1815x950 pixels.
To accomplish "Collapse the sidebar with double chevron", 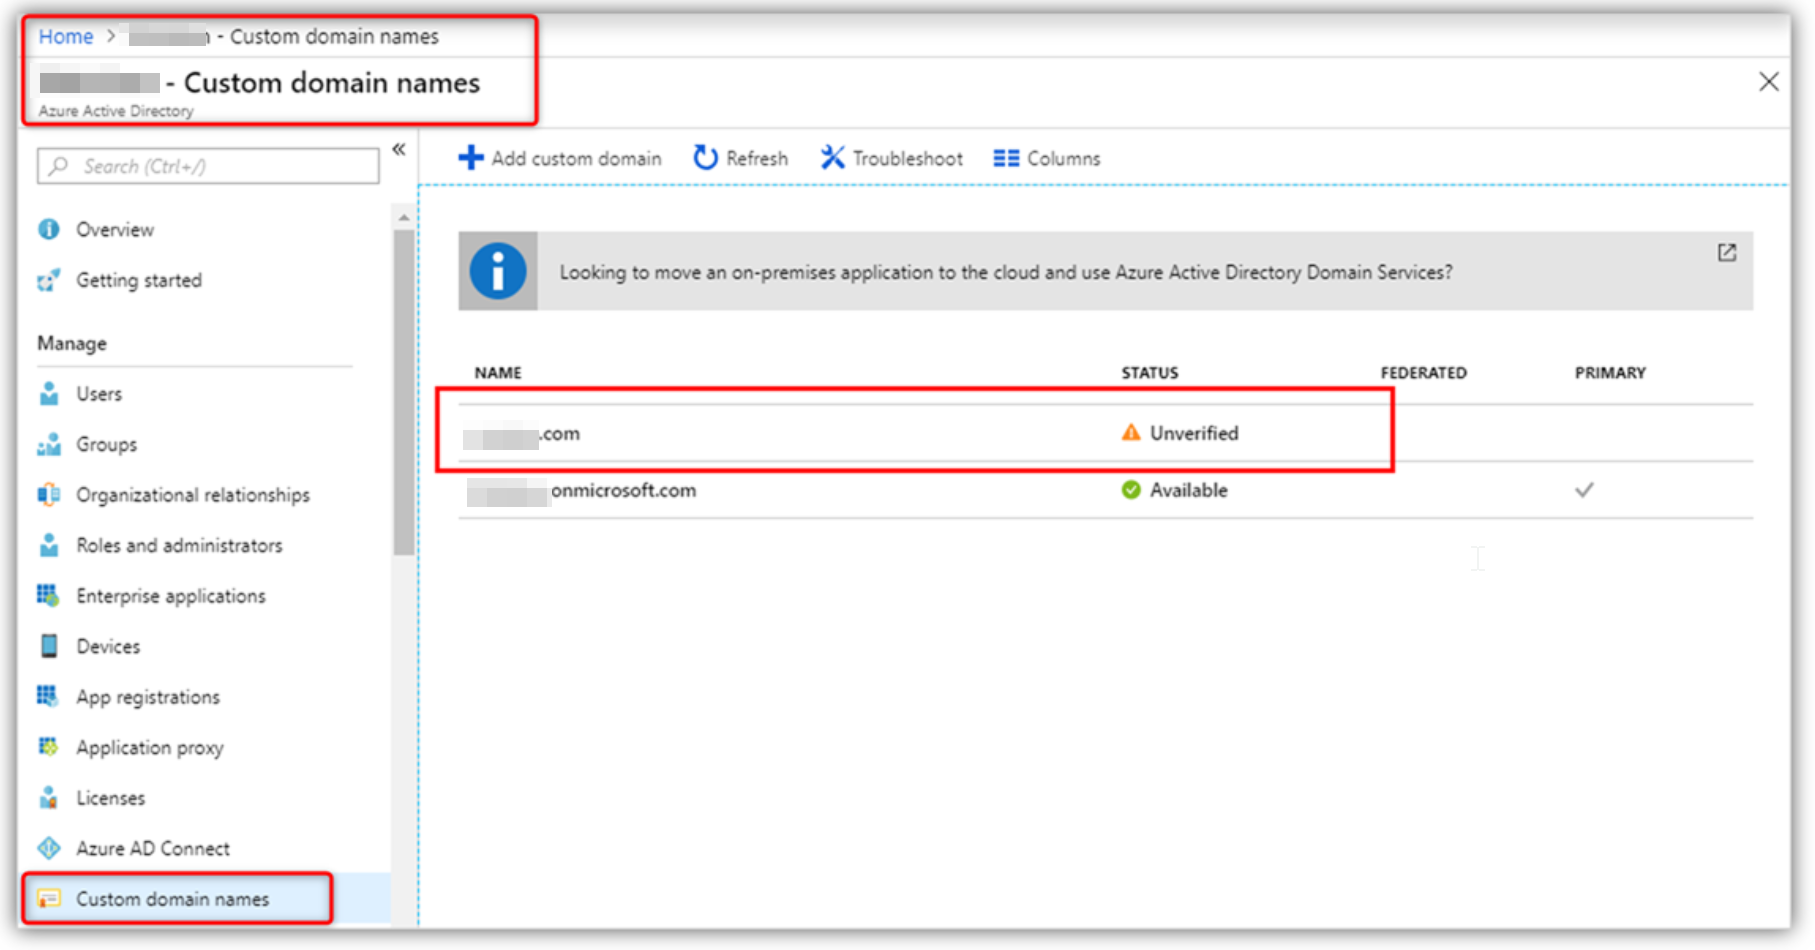I will click(399, 149).
